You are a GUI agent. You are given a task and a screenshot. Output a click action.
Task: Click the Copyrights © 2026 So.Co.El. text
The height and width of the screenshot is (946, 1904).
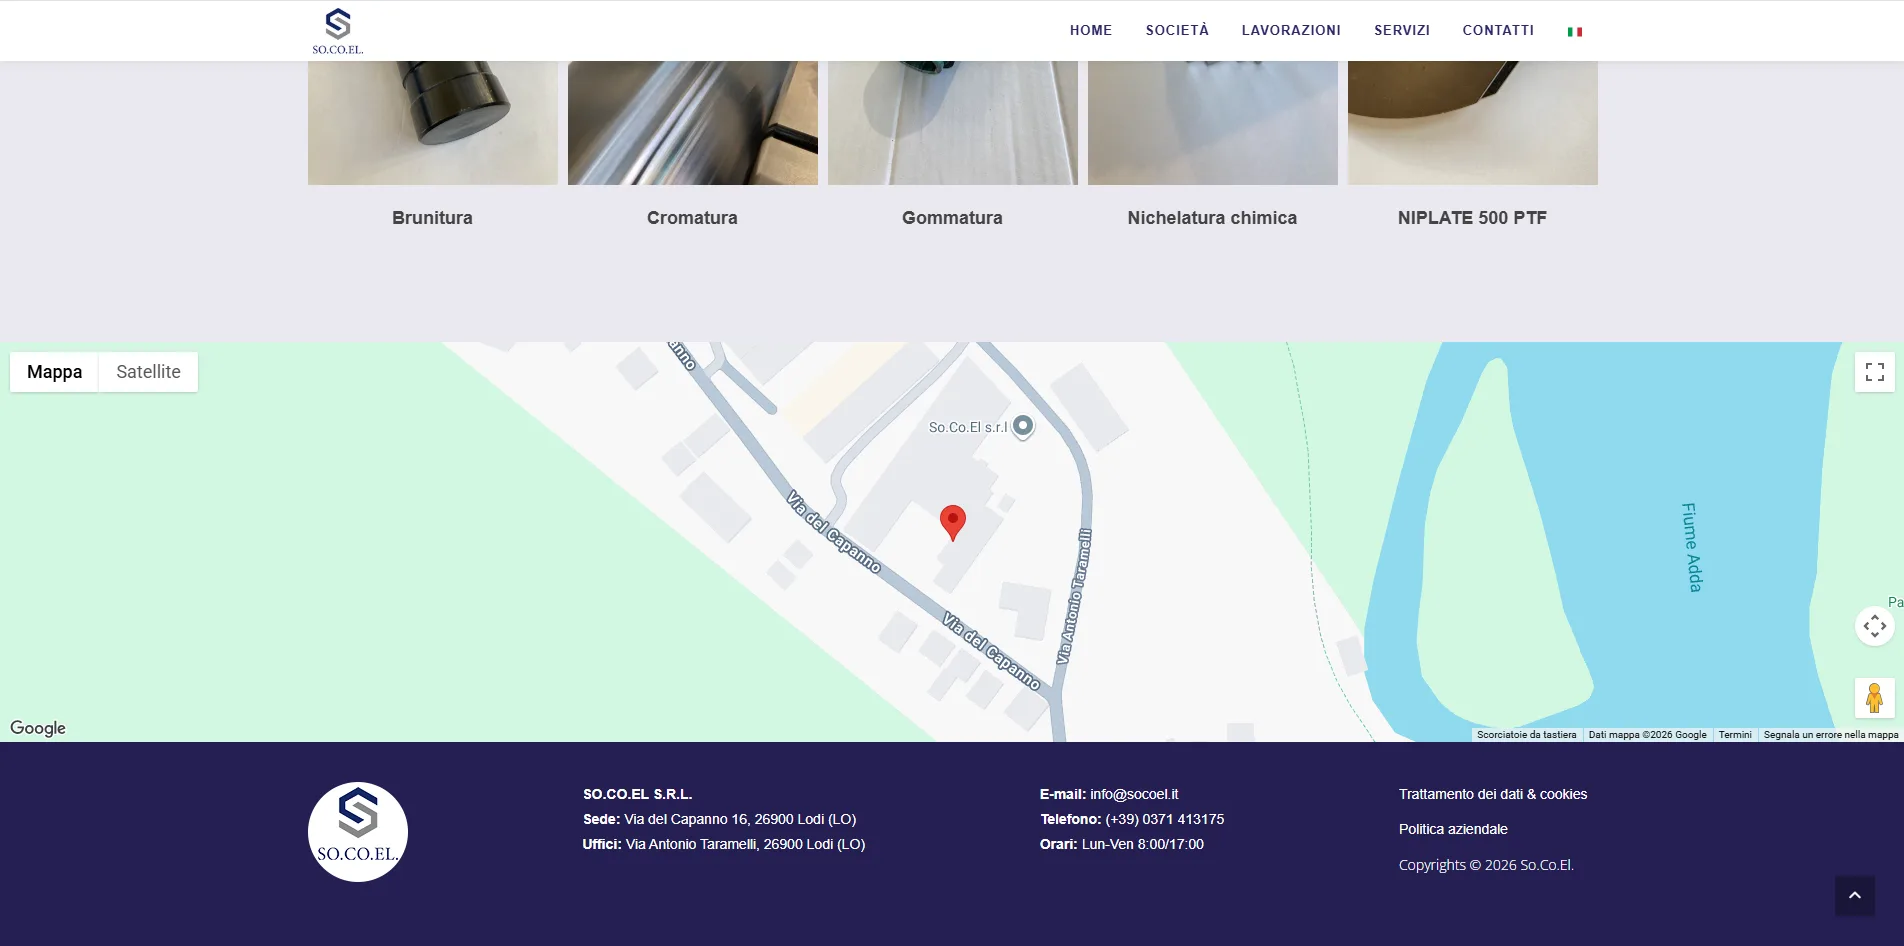(x=1486, y=865)
